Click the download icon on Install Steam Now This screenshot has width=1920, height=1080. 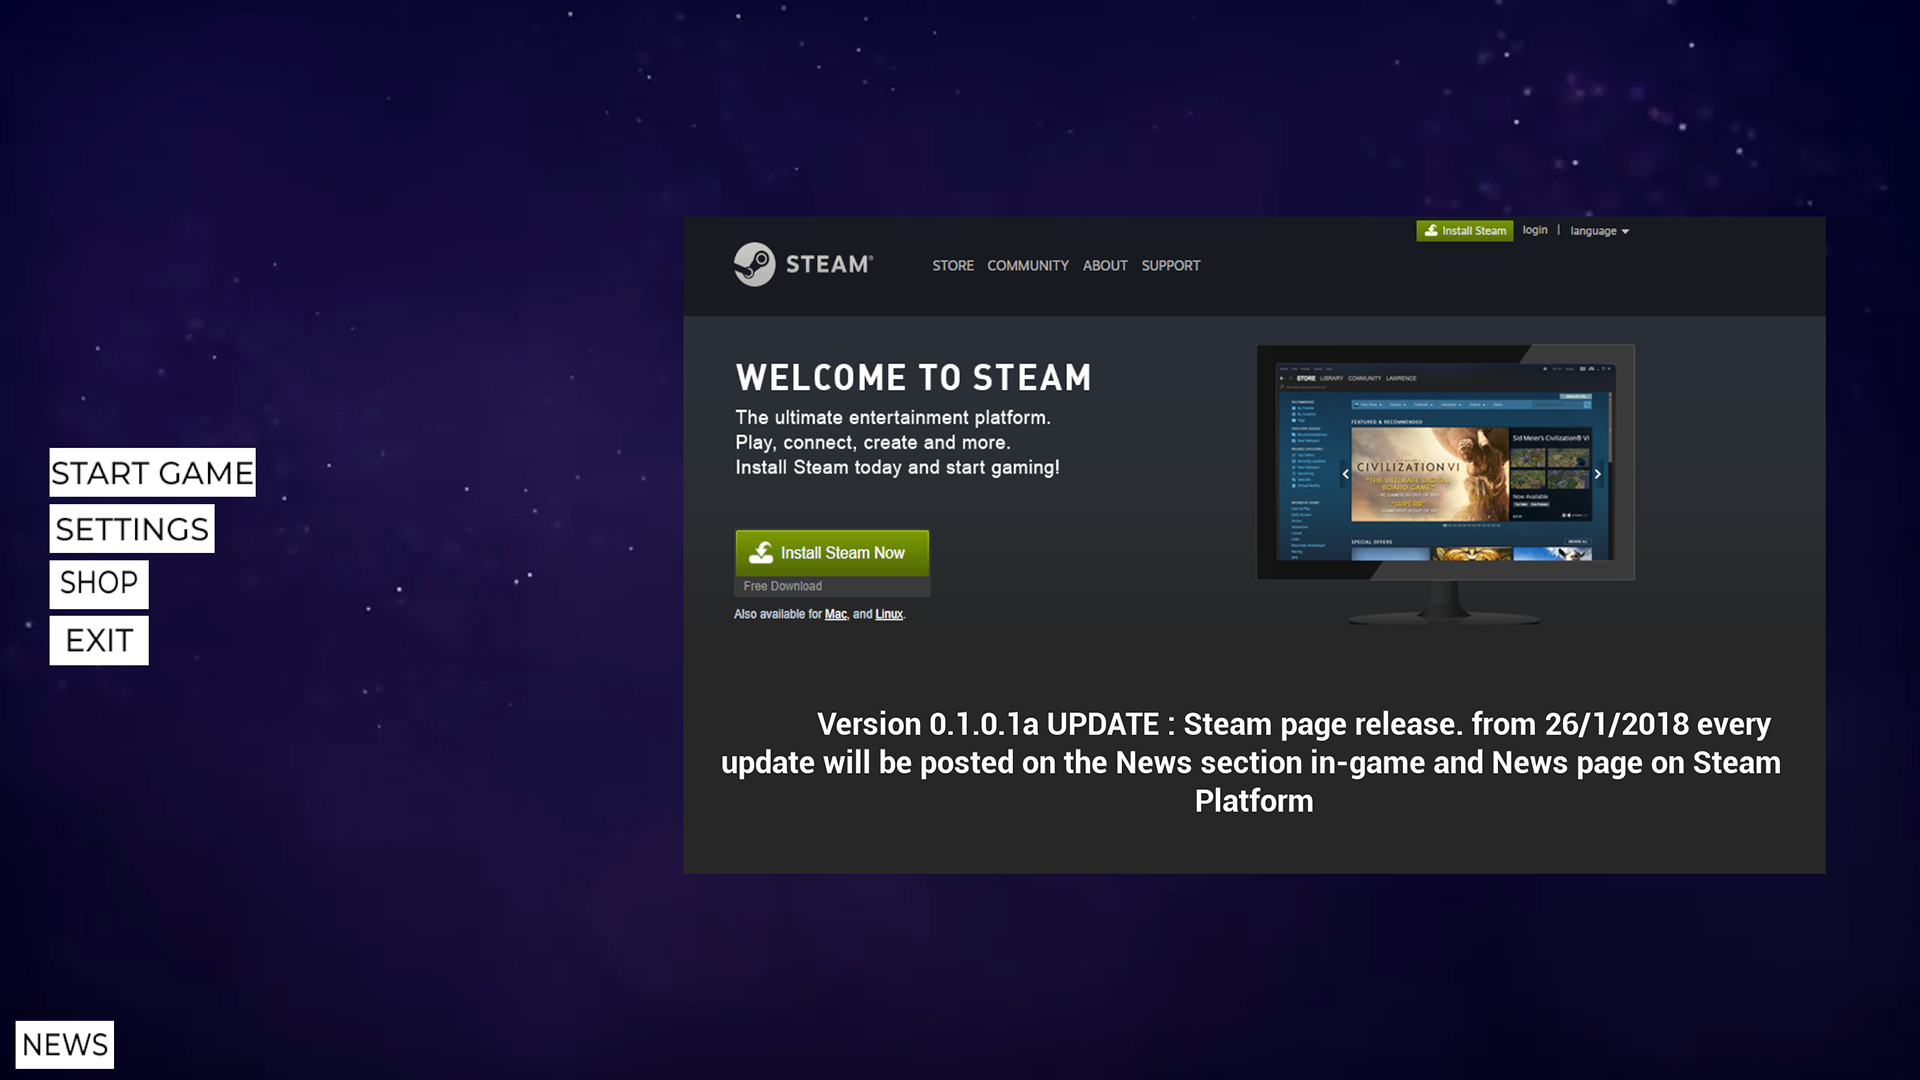pyautogui.click(x=761, y=553)
